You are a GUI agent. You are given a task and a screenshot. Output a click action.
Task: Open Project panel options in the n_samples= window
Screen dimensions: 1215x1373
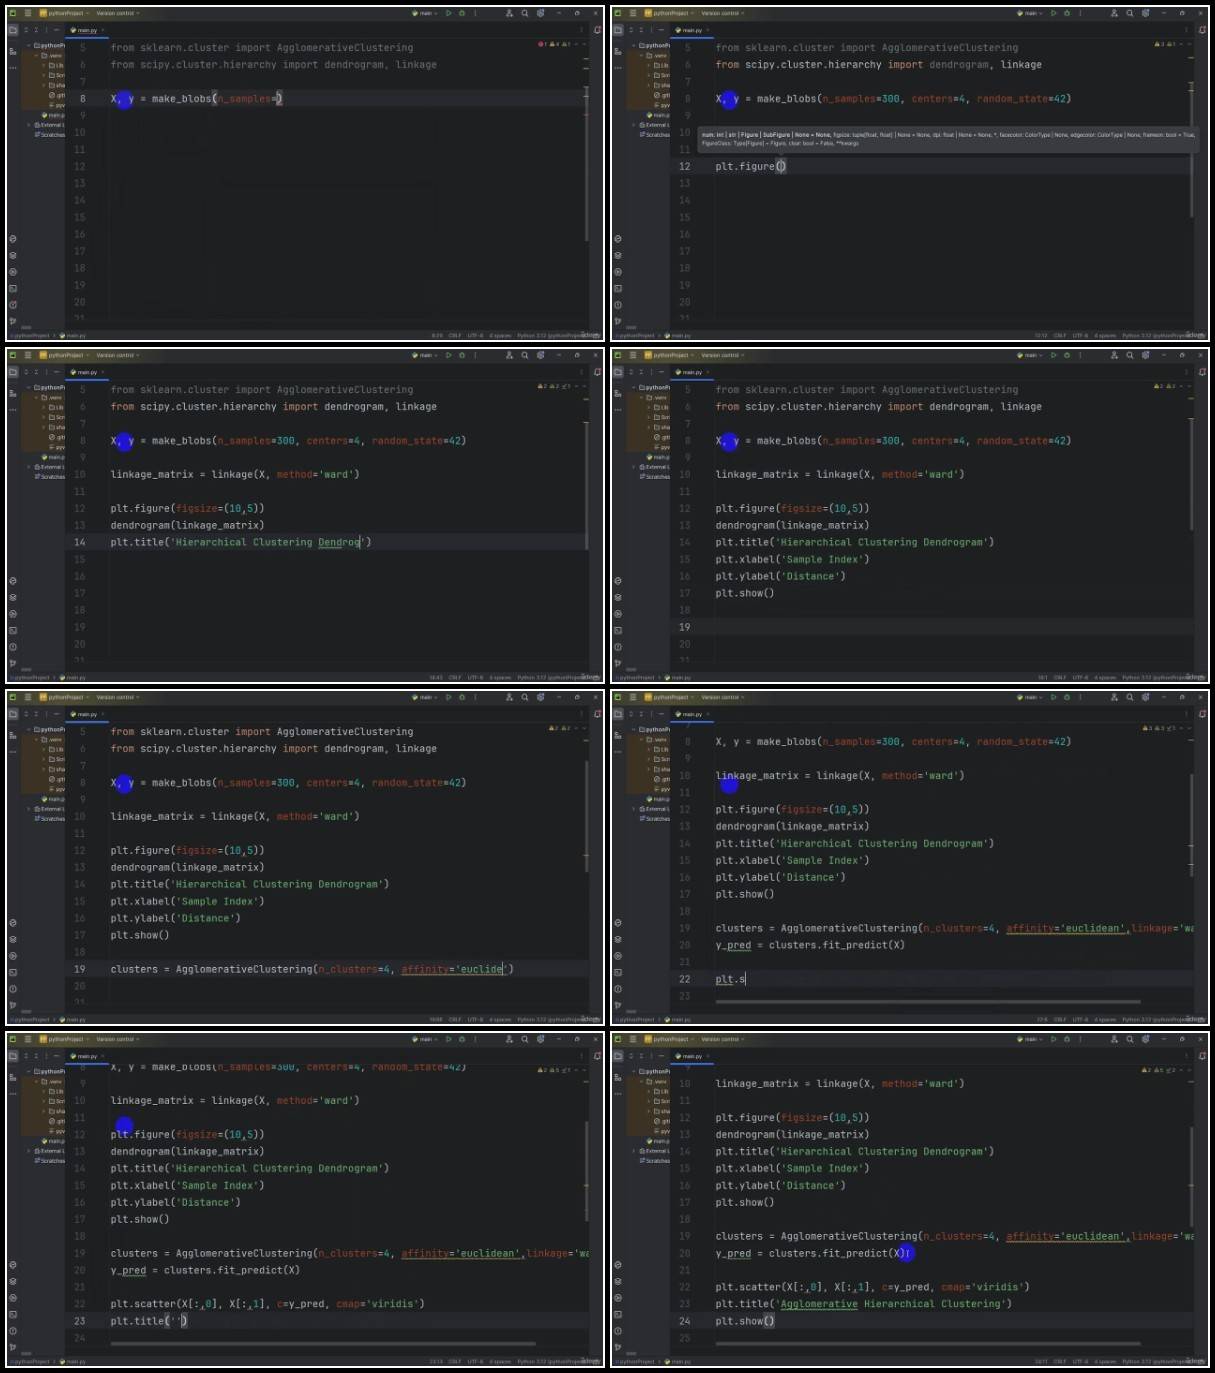tap(47, 31)
